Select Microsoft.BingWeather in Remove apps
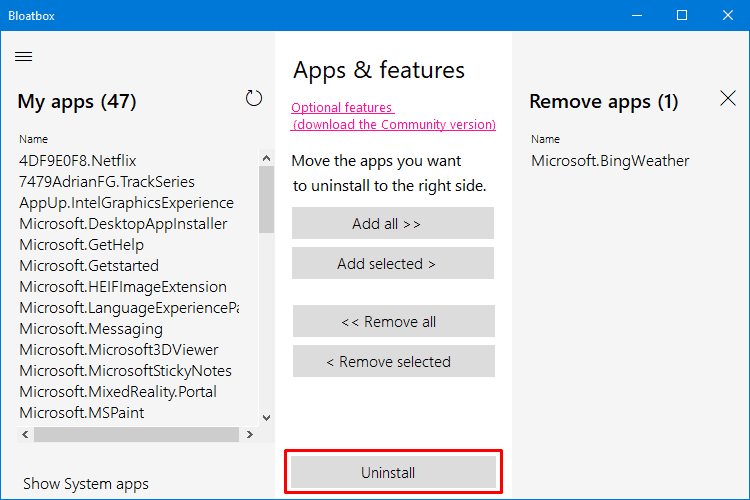The width and height of the screenshot is (750, 500). (610, 161)
